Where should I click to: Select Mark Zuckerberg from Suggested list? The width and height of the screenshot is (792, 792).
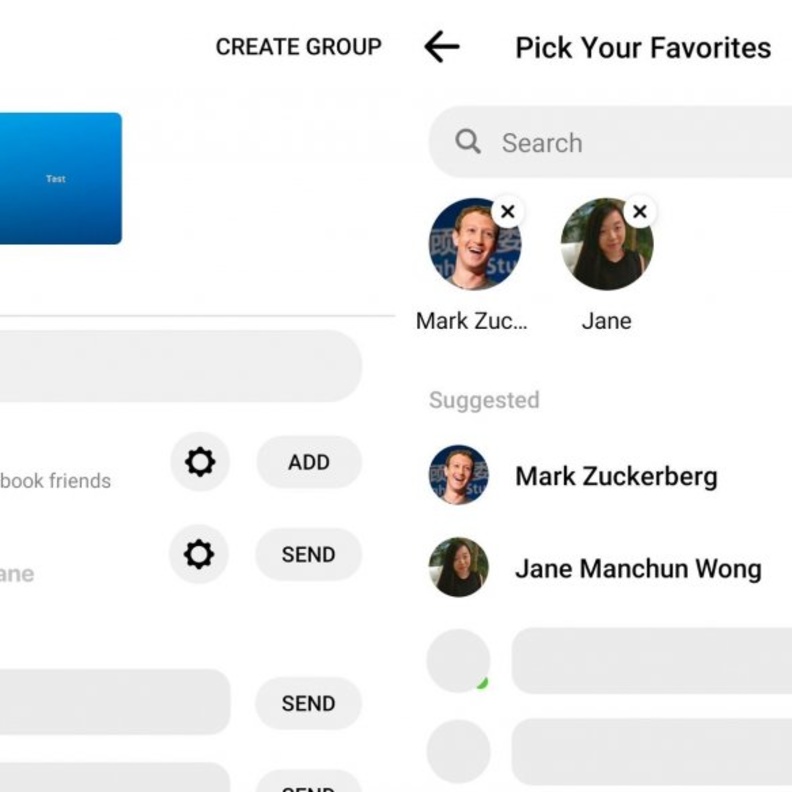616,476
